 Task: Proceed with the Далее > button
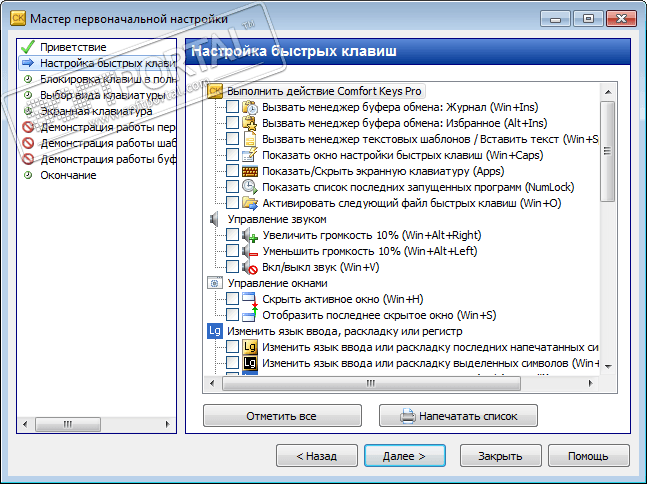(x=404, y=456)
